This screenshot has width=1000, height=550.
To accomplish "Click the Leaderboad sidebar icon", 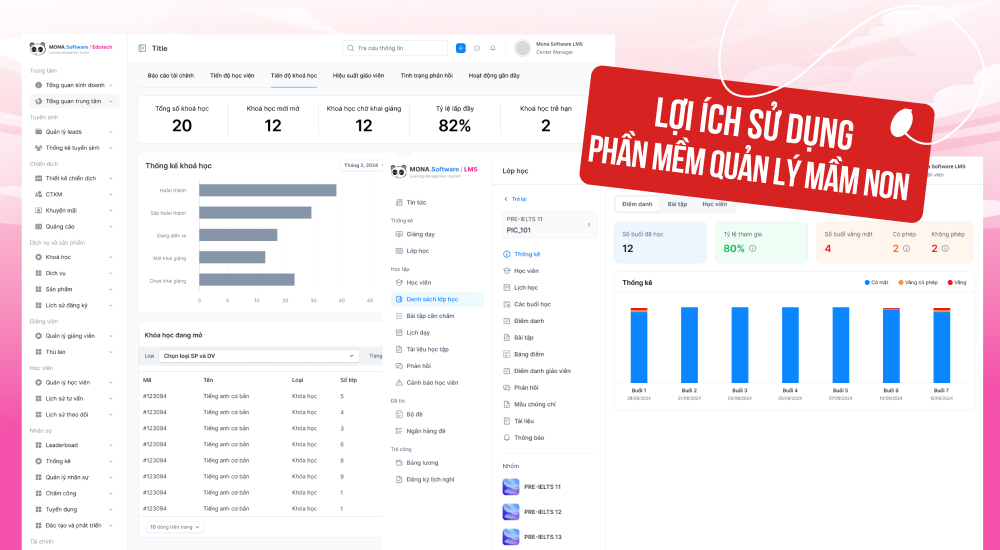I will [x=38, y=445].
